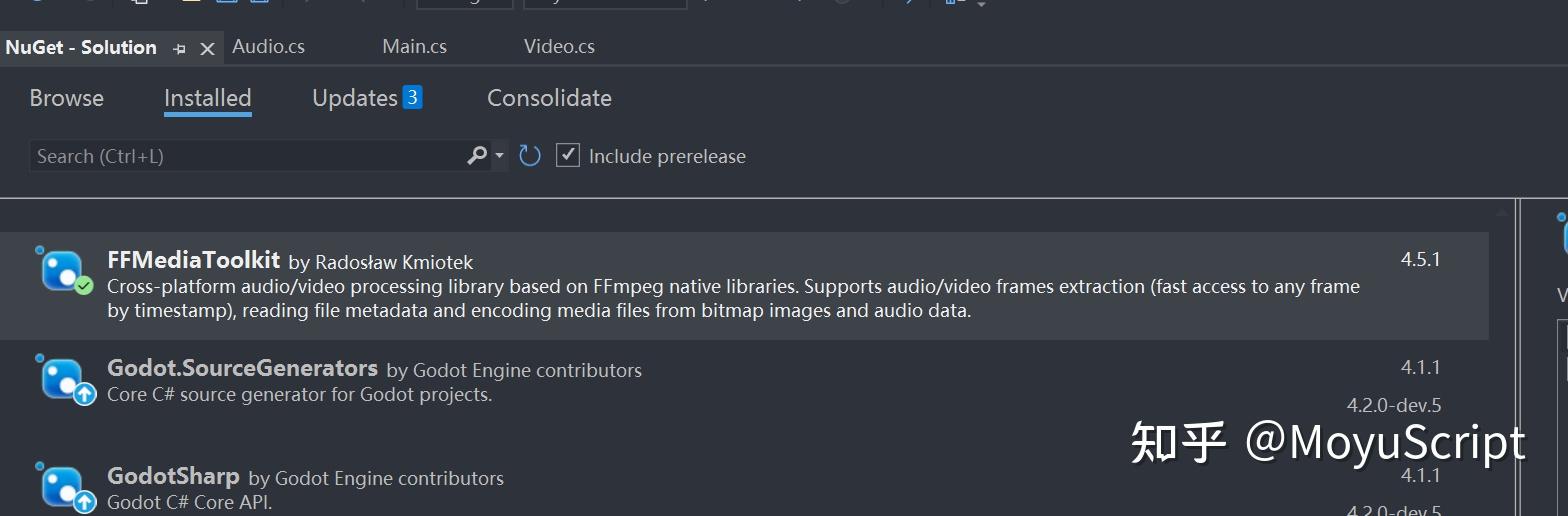Click the installed checkmark badge on FFMediaToolkit
The image size is (1568, 516).
pyautogui.click(x=84, y=286)
